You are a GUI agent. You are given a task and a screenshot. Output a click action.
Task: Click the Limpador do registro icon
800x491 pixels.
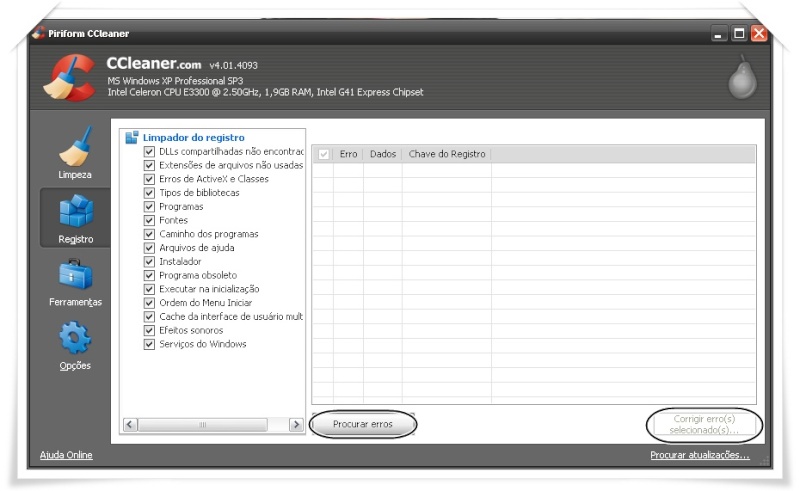point(132,137)
